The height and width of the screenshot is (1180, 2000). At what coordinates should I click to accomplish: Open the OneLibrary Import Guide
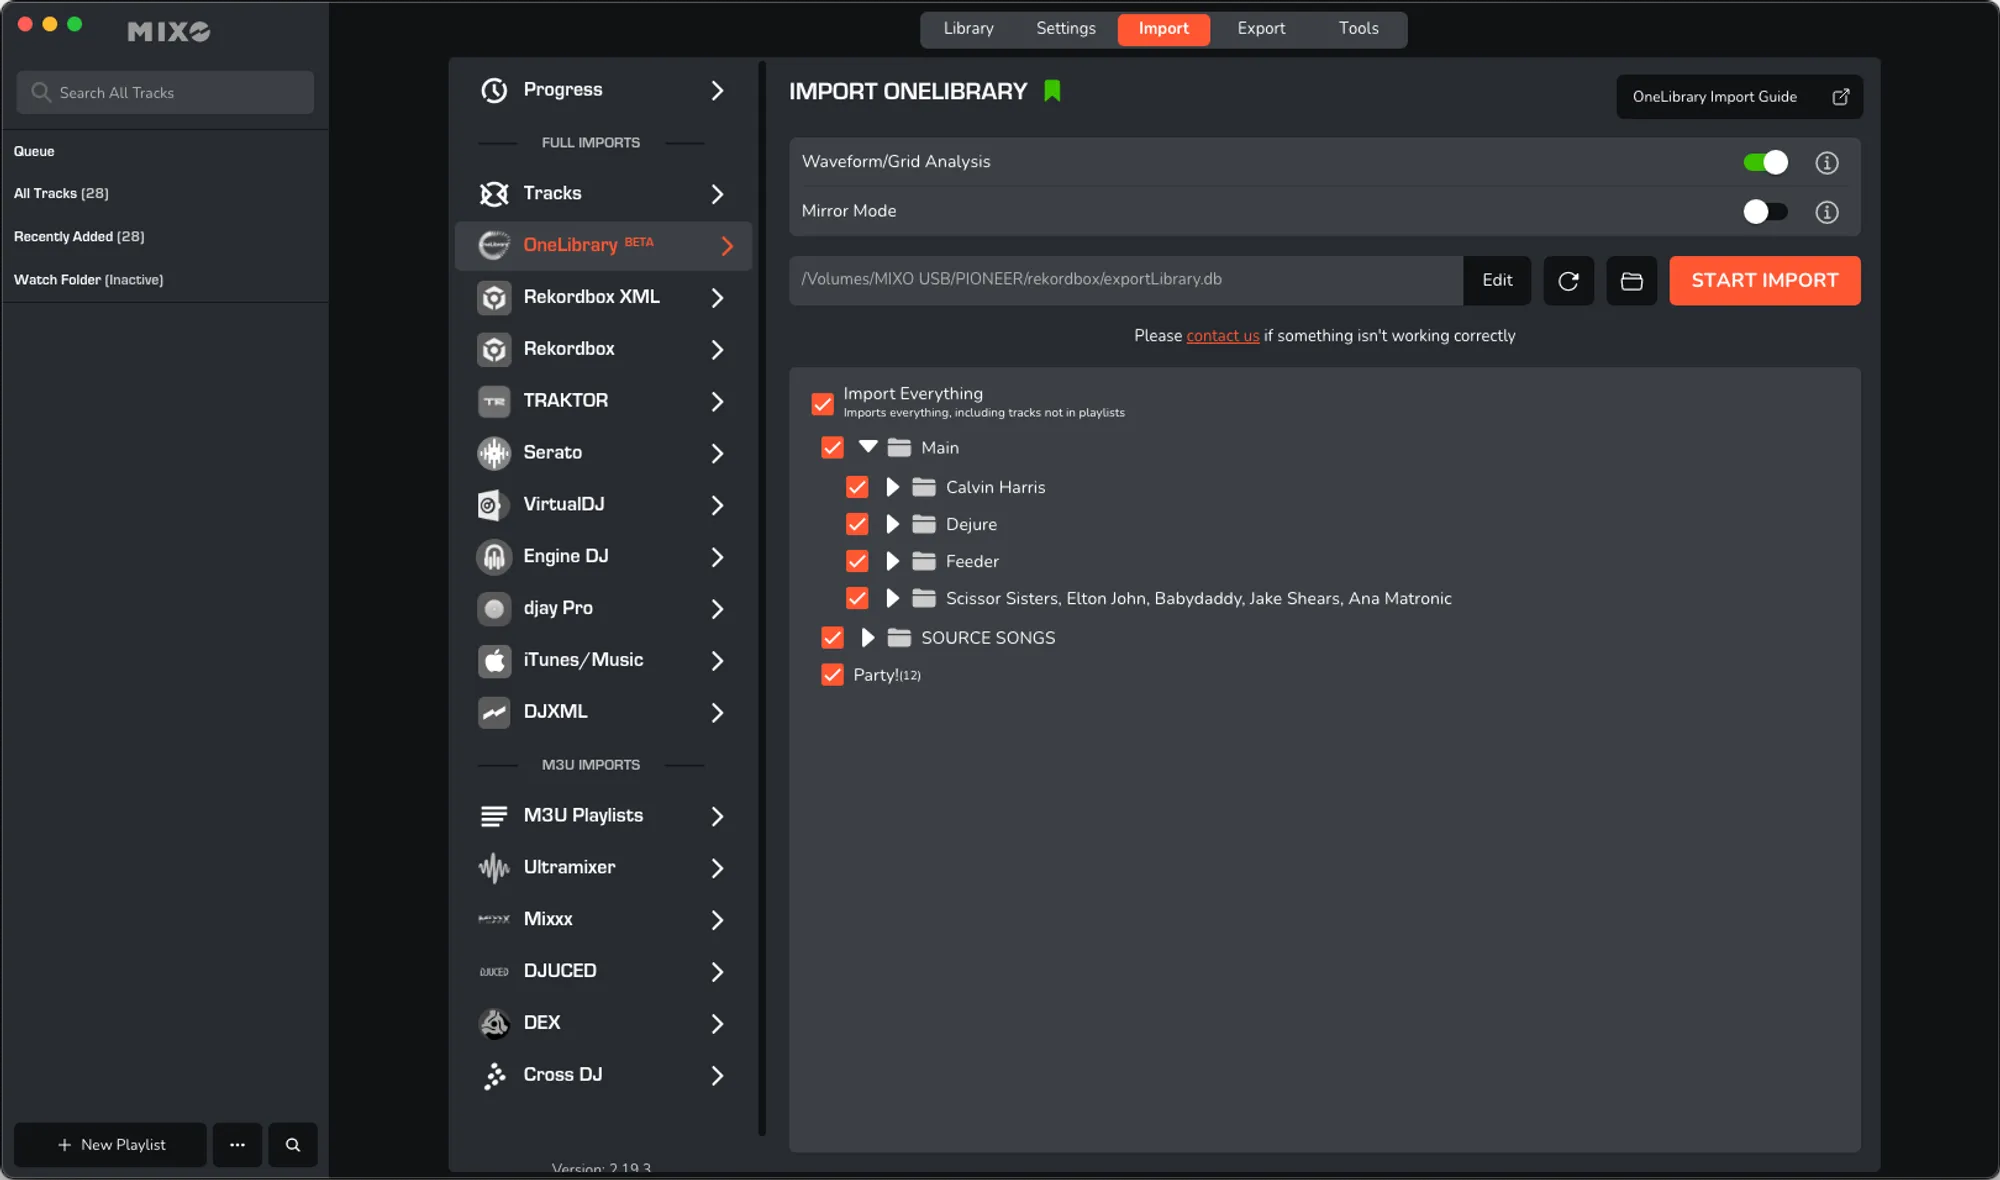(1740, 97)
